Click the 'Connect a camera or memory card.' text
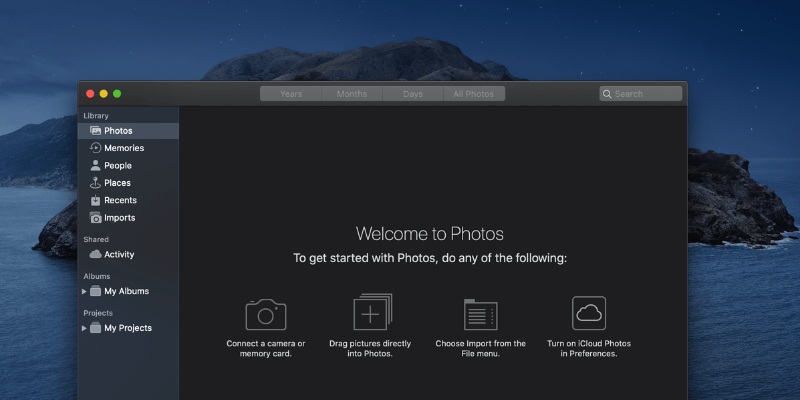Viewport: 800px width, 400px height. coord(266,348)
